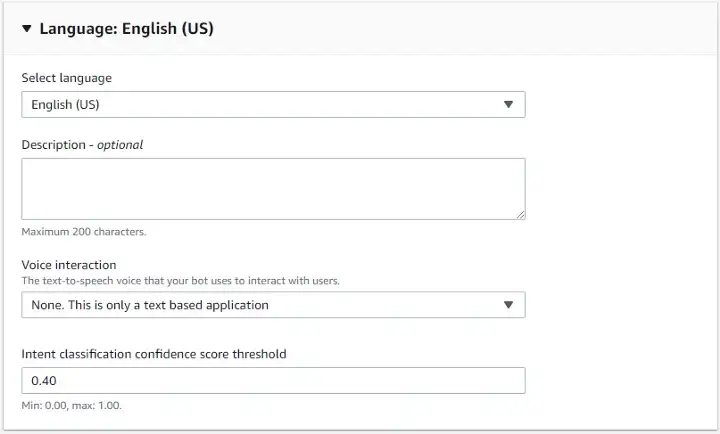Click the Description box resize handle
This screenshot has height=434, width=720.
520,214
